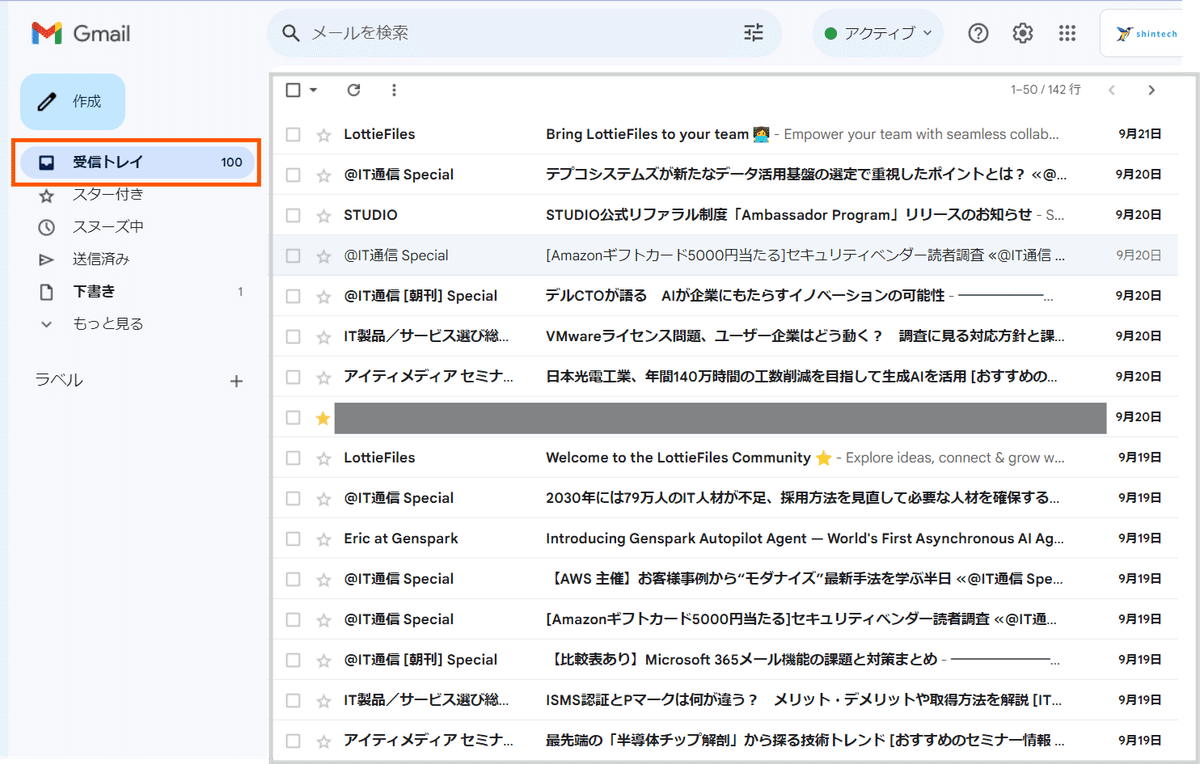Star the LottieFiles 'Bring LottieFiles to your team' email
This screenshot has width=1200, height=764.
coord(323,135)
